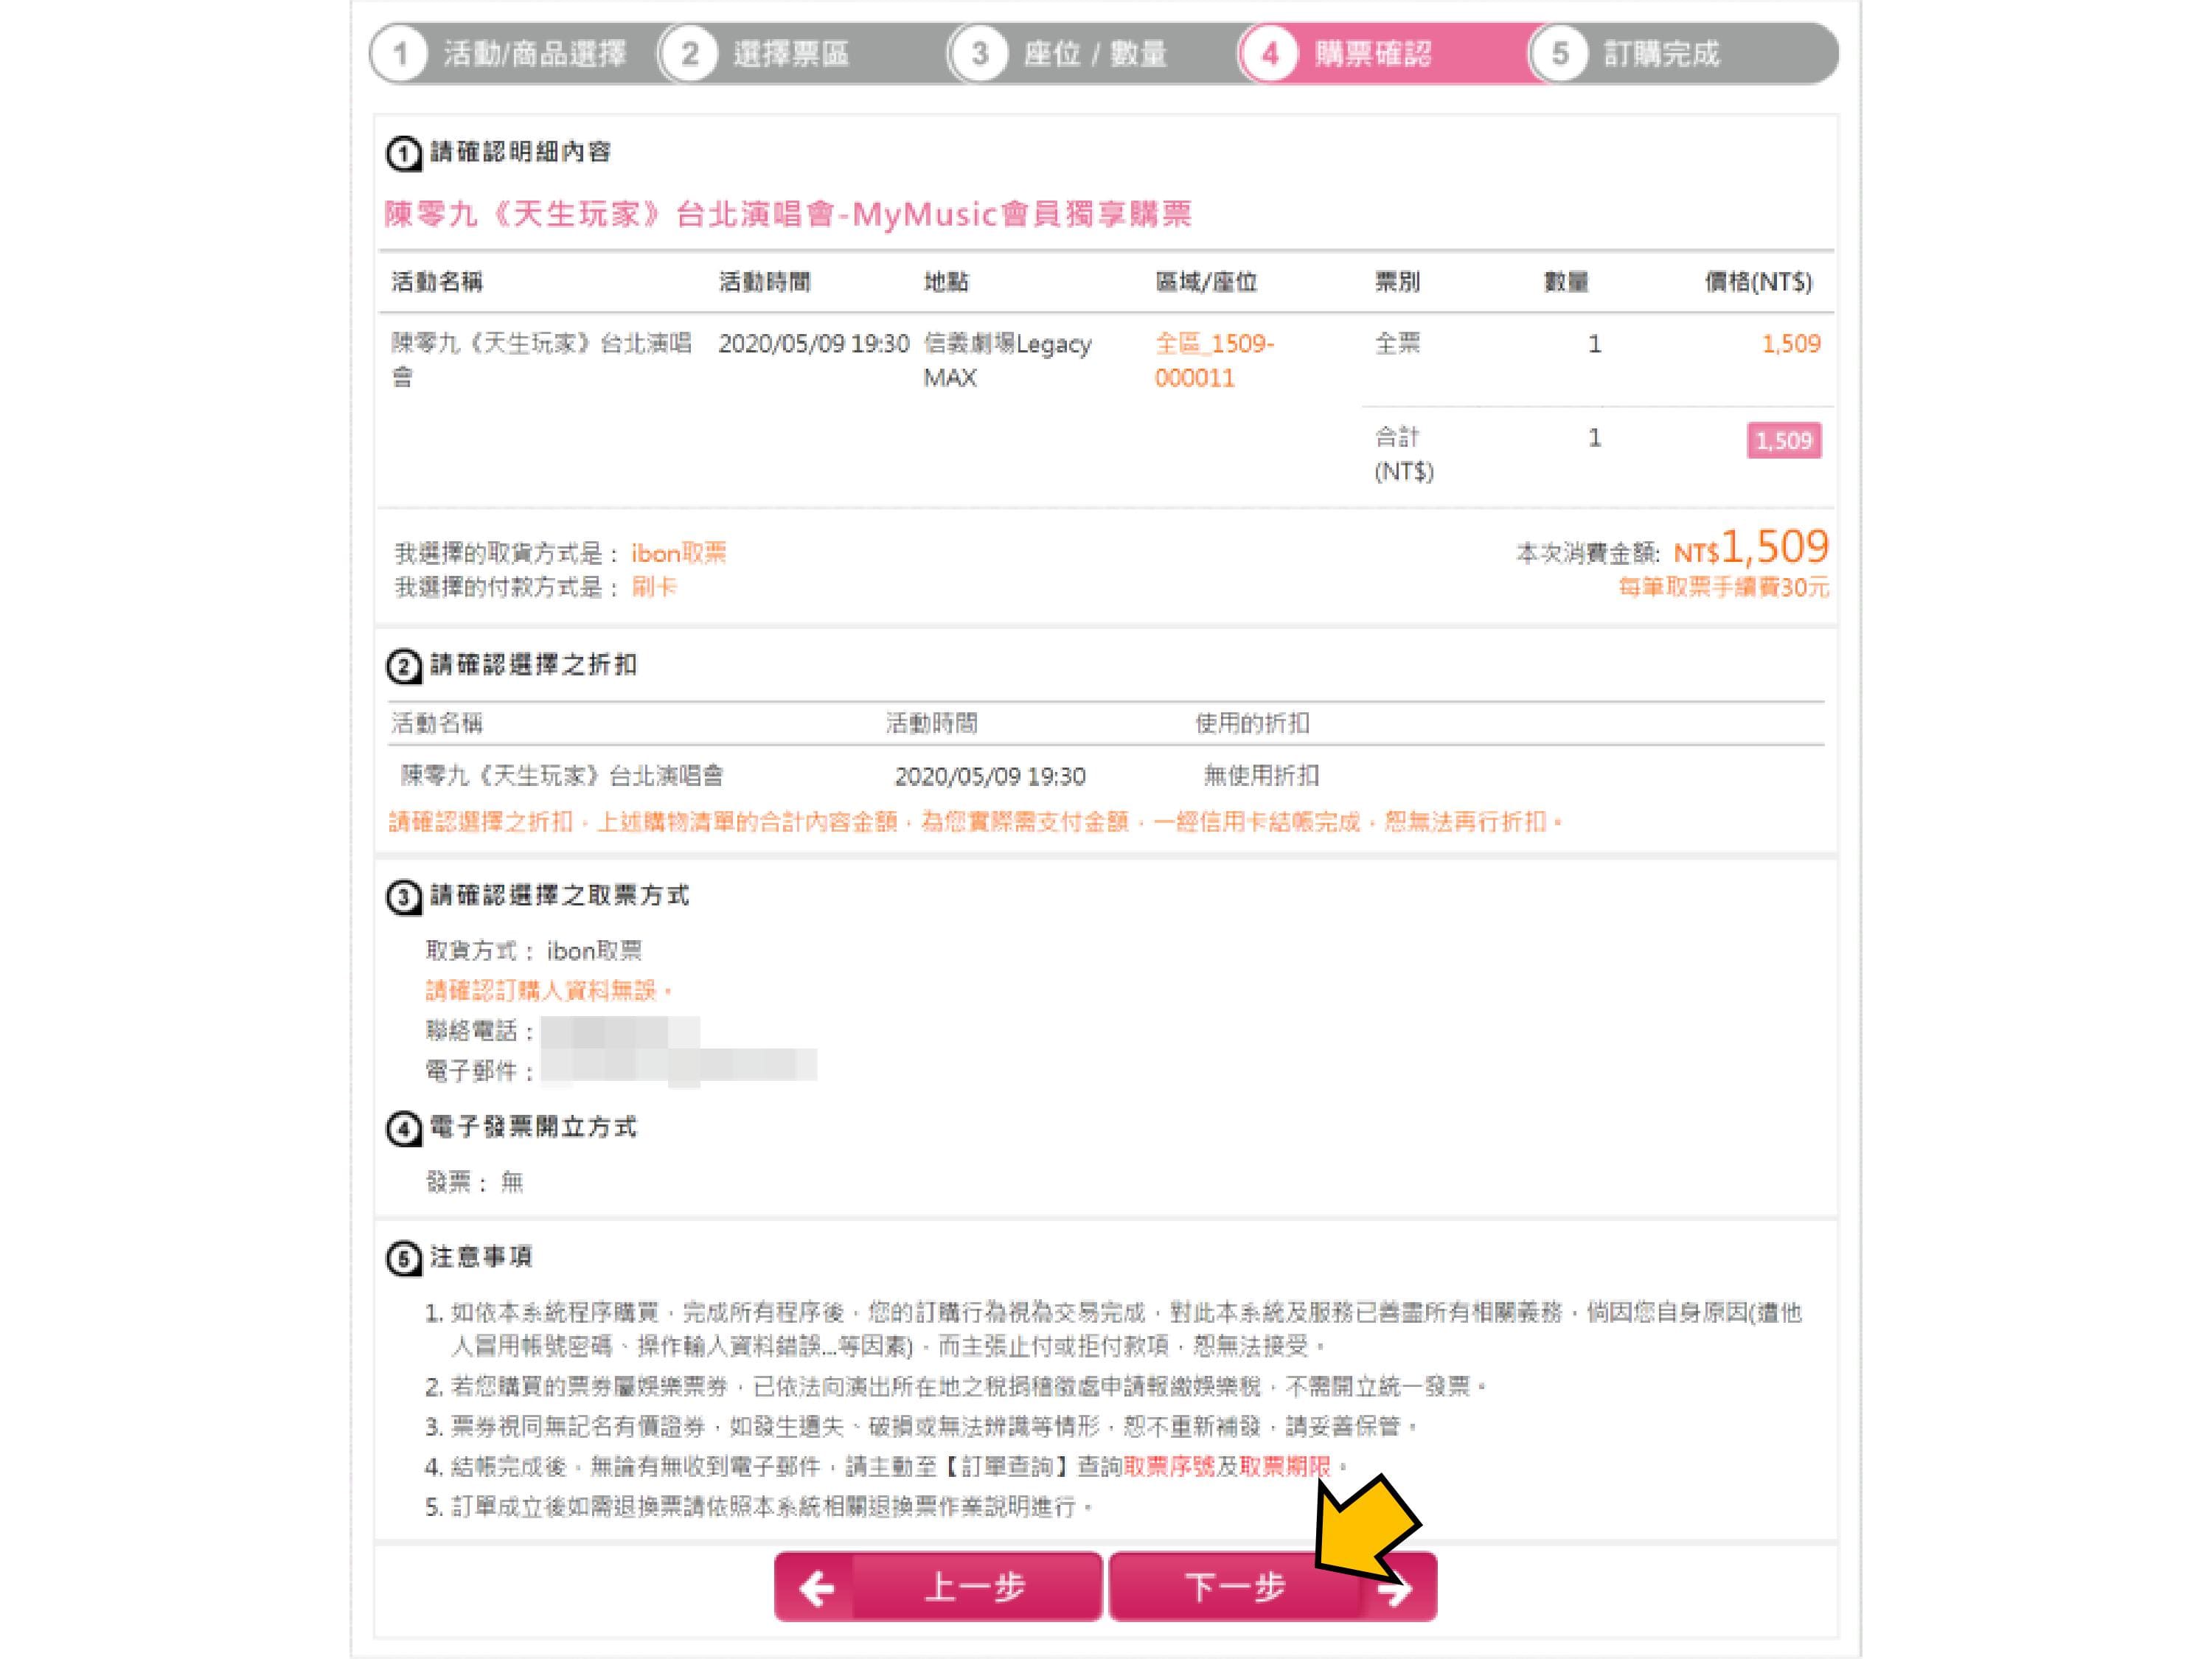Click the pink 1,509 total badge
This screenshot has width=2212, height=1659.
click(1783, 440)
